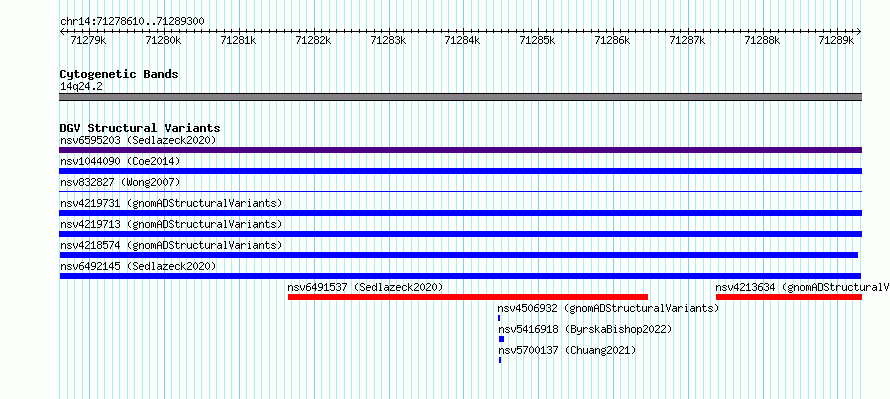Click the chr14:71278610..71289300 coordinates label

[132, 22]
